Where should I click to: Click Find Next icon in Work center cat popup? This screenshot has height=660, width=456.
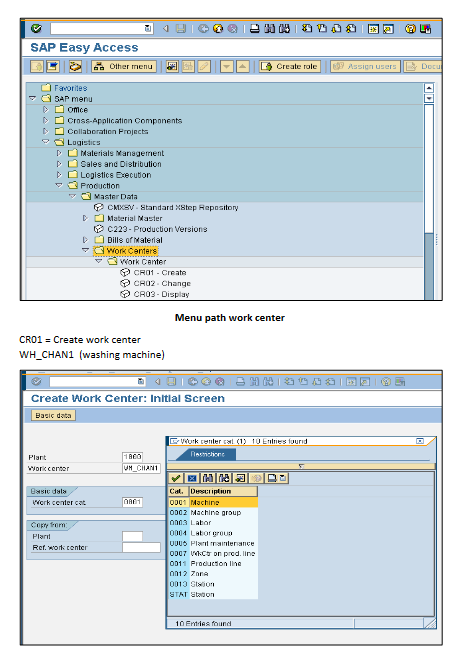(x=224, y=478)
